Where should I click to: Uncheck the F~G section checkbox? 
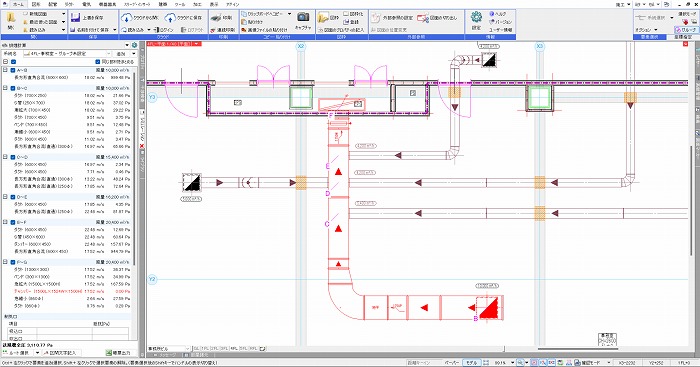click(x=13, y=262)
